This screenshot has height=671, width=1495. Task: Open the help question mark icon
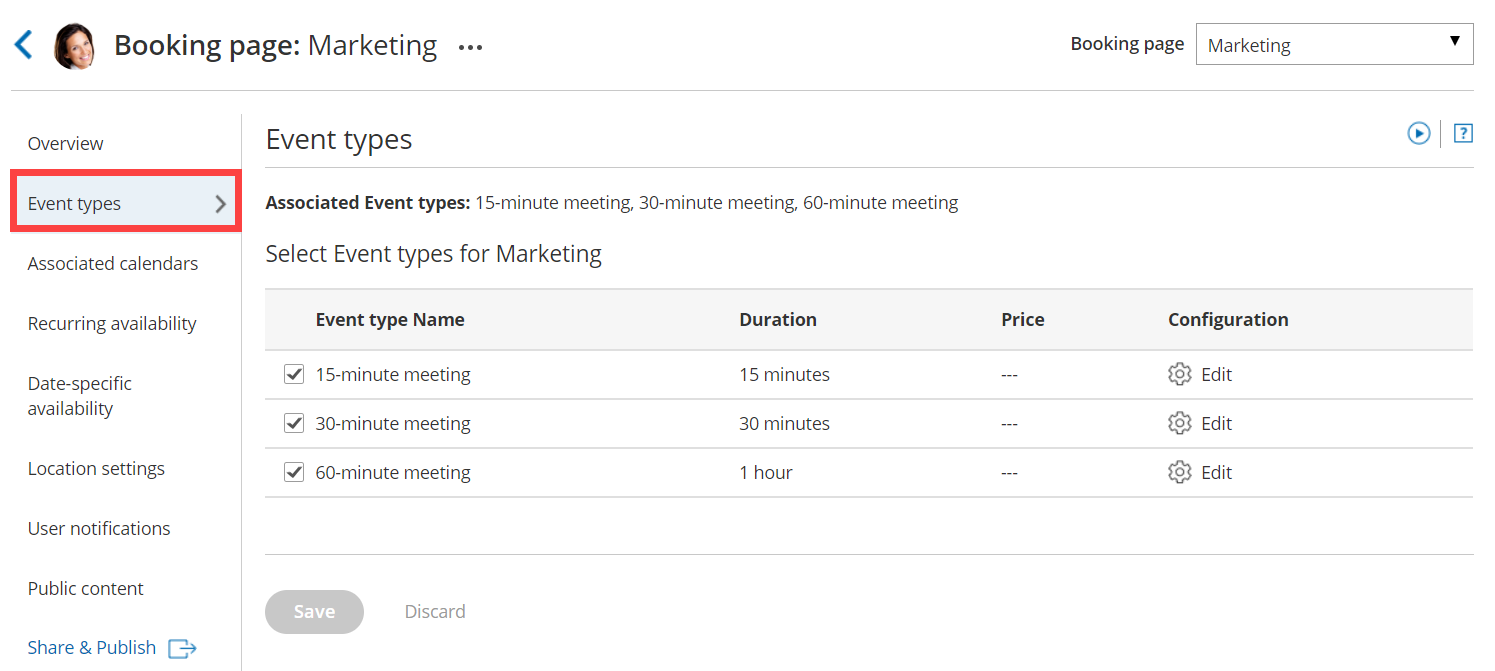[1463, 133]
